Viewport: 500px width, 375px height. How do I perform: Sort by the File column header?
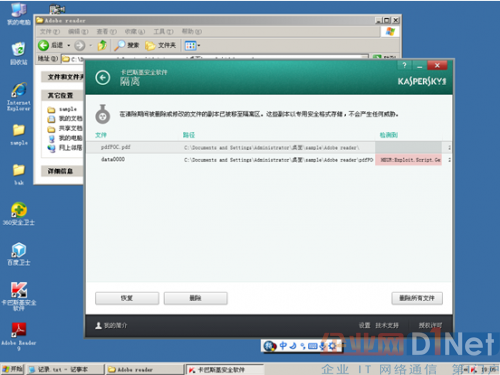[x=101, y=135]
